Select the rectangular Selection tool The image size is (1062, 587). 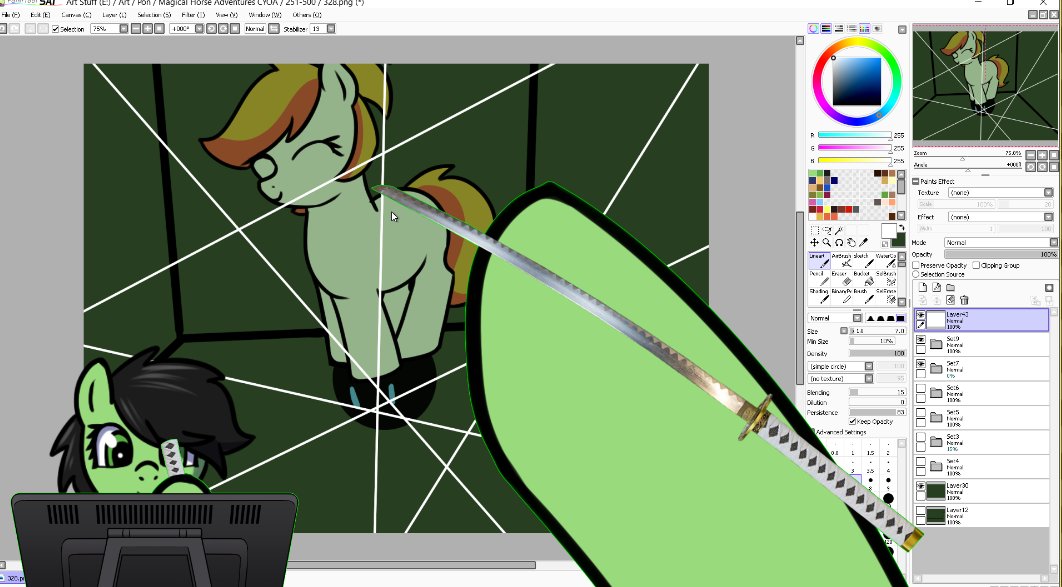(x=815, y=230)
